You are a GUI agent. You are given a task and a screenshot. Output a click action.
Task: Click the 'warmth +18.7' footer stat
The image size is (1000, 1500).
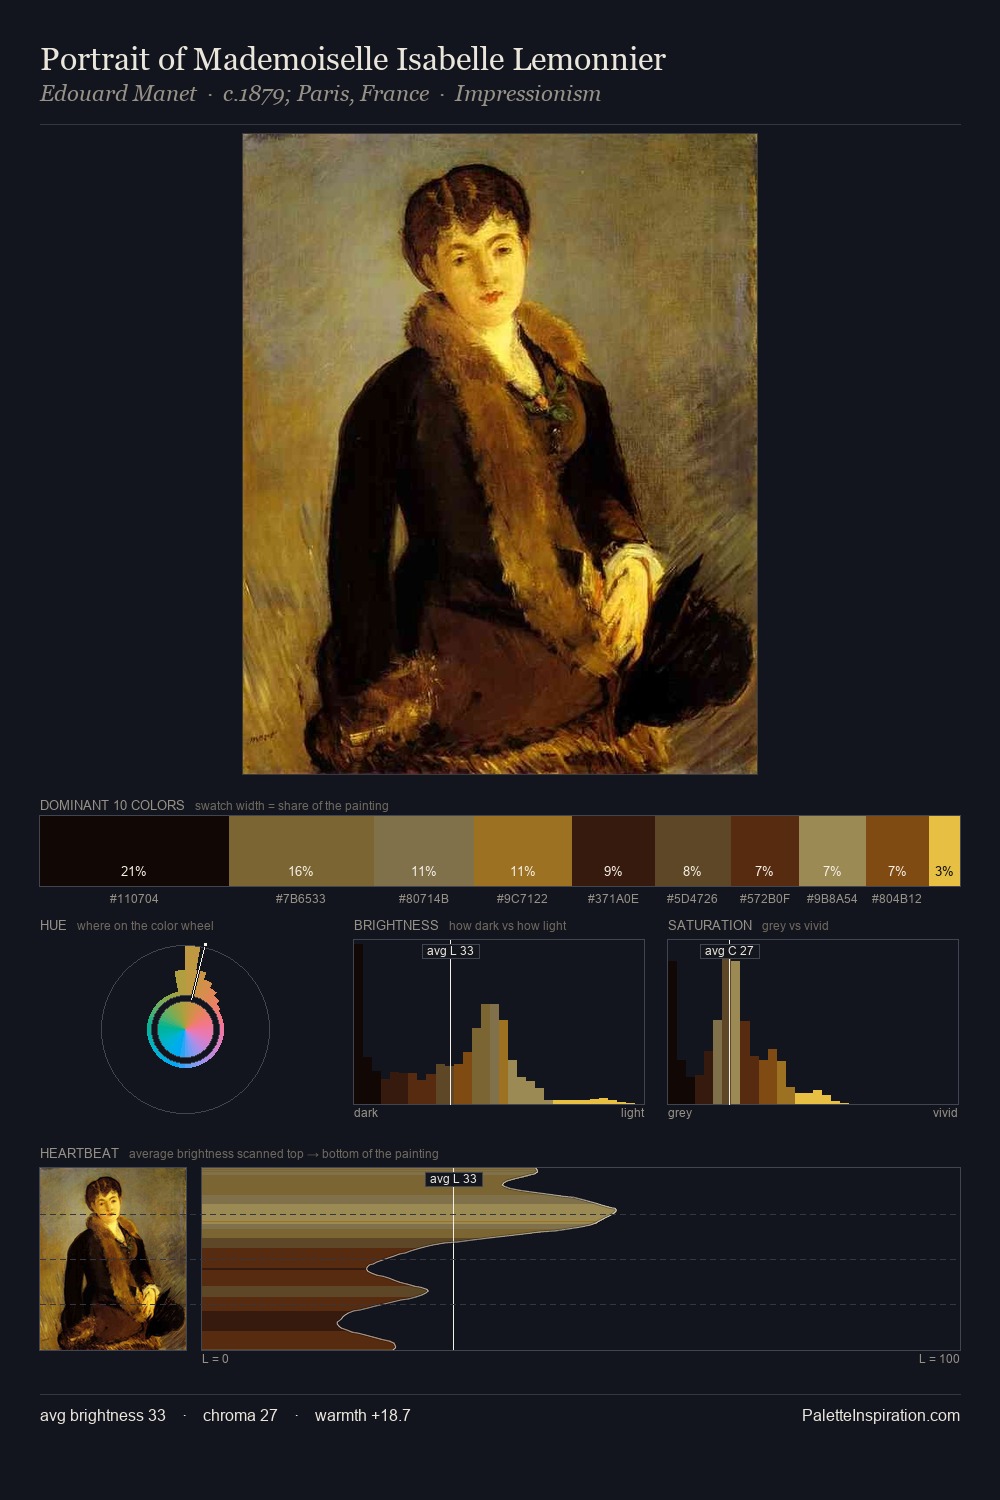[363, 1416]
